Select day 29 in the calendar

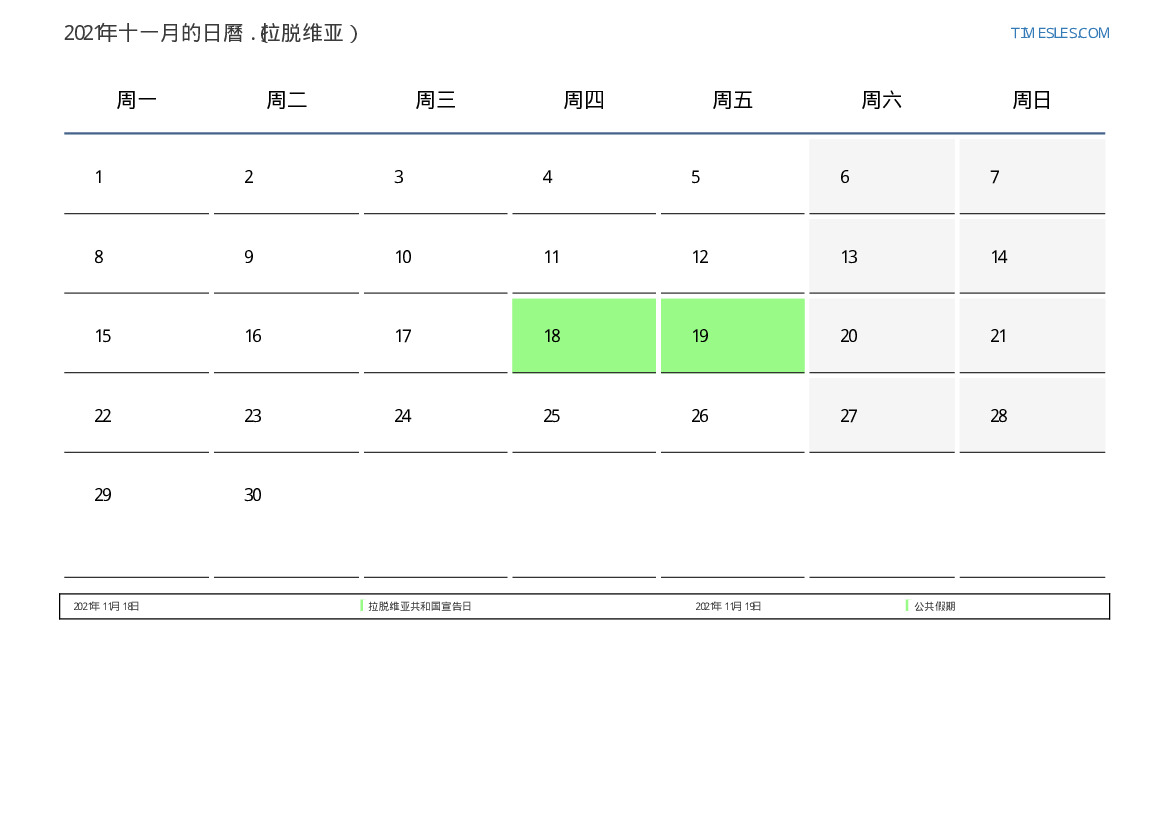click(x=136, y=518)
